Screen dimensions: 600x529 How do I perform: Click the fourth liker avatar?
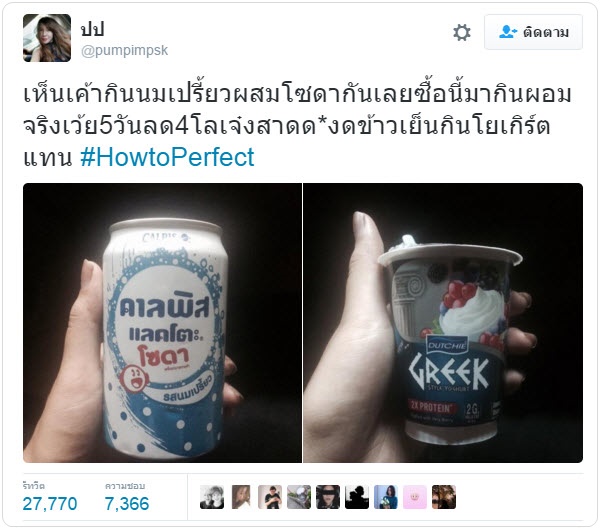(299, 497)
